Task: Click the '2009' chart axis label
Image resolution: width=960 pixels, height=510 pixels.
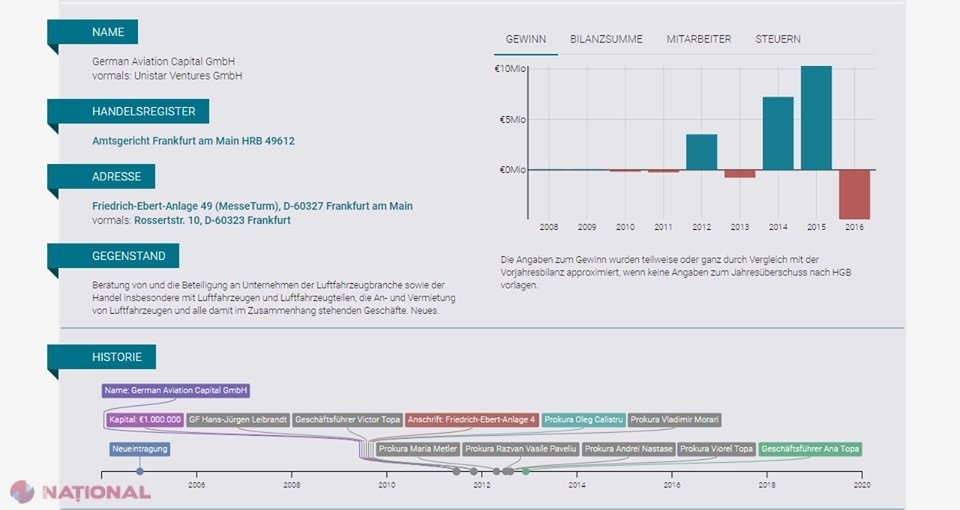Action: coord(587,227)
